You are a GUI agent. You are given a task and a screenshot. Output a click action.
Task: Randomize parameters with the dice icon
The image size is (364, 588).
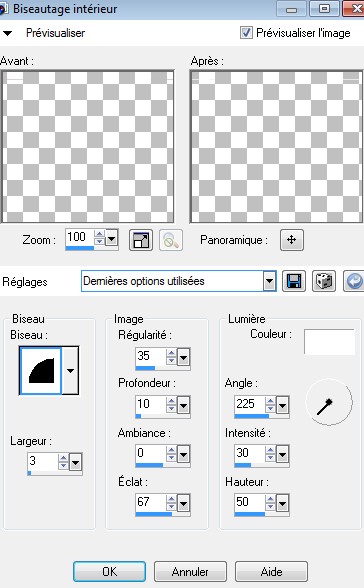tap(324, 281)
